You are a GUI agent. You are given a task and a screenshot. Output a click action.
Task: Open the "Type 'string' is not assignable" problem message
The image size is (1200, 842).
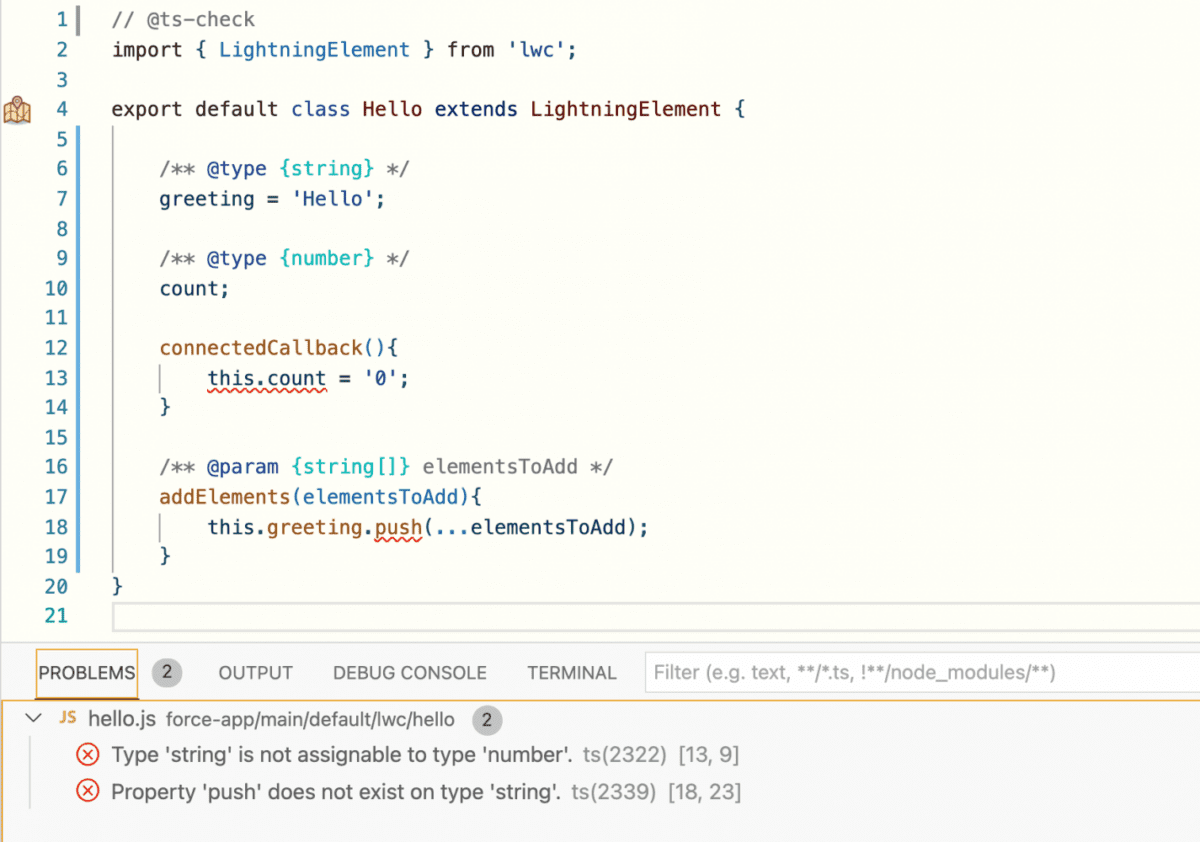pyautogui.click(x=342, y=753)
